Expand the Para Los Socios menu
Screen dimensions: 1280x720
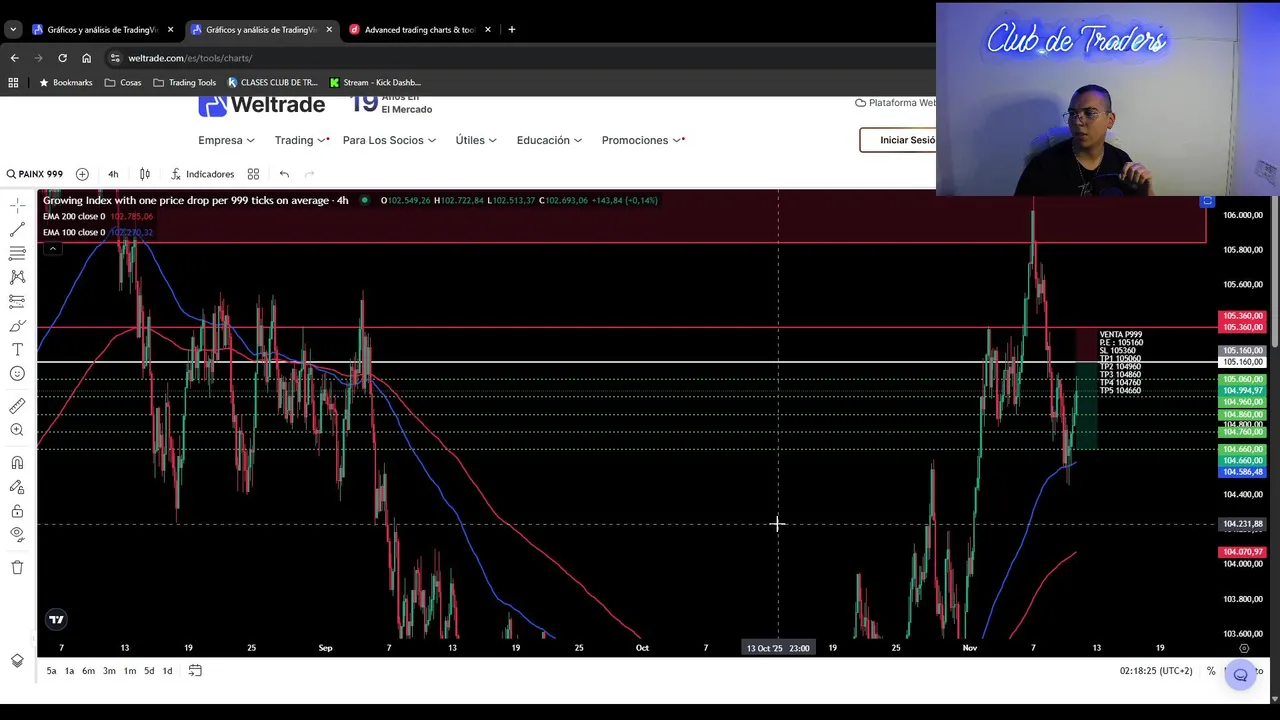389,140
